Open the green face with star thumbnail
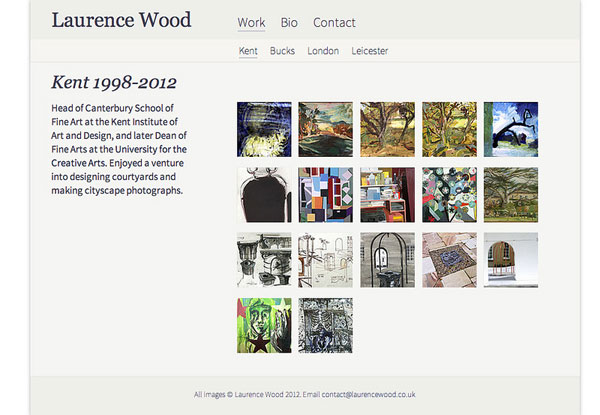 pos(264,325)
